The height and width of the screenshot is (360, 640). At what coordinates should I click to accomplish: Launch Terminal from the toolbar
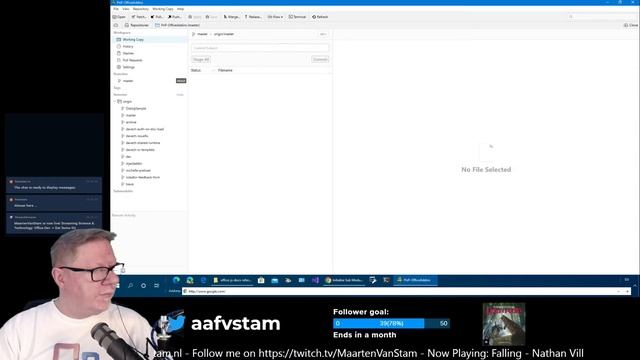[x=297, y=17]
